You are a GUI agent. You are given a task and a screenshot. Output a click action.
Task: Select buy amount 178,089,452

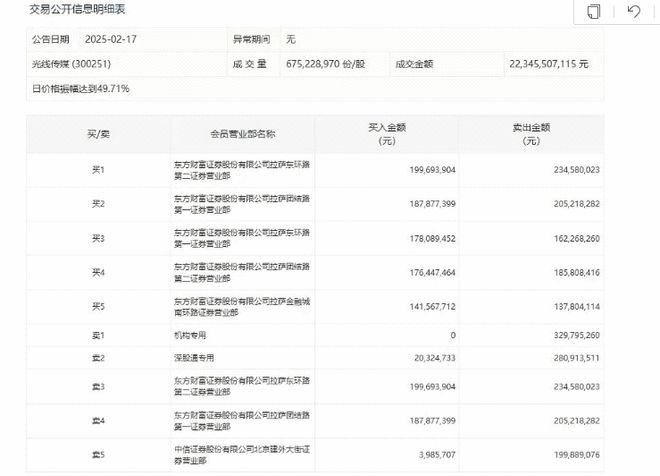[x=433, y=239]
